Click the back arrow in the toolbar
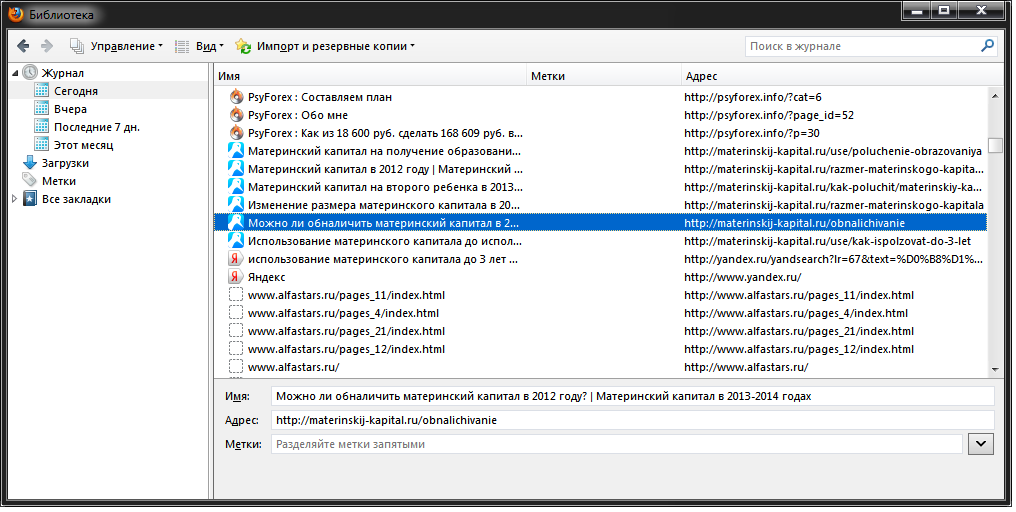 23,46
